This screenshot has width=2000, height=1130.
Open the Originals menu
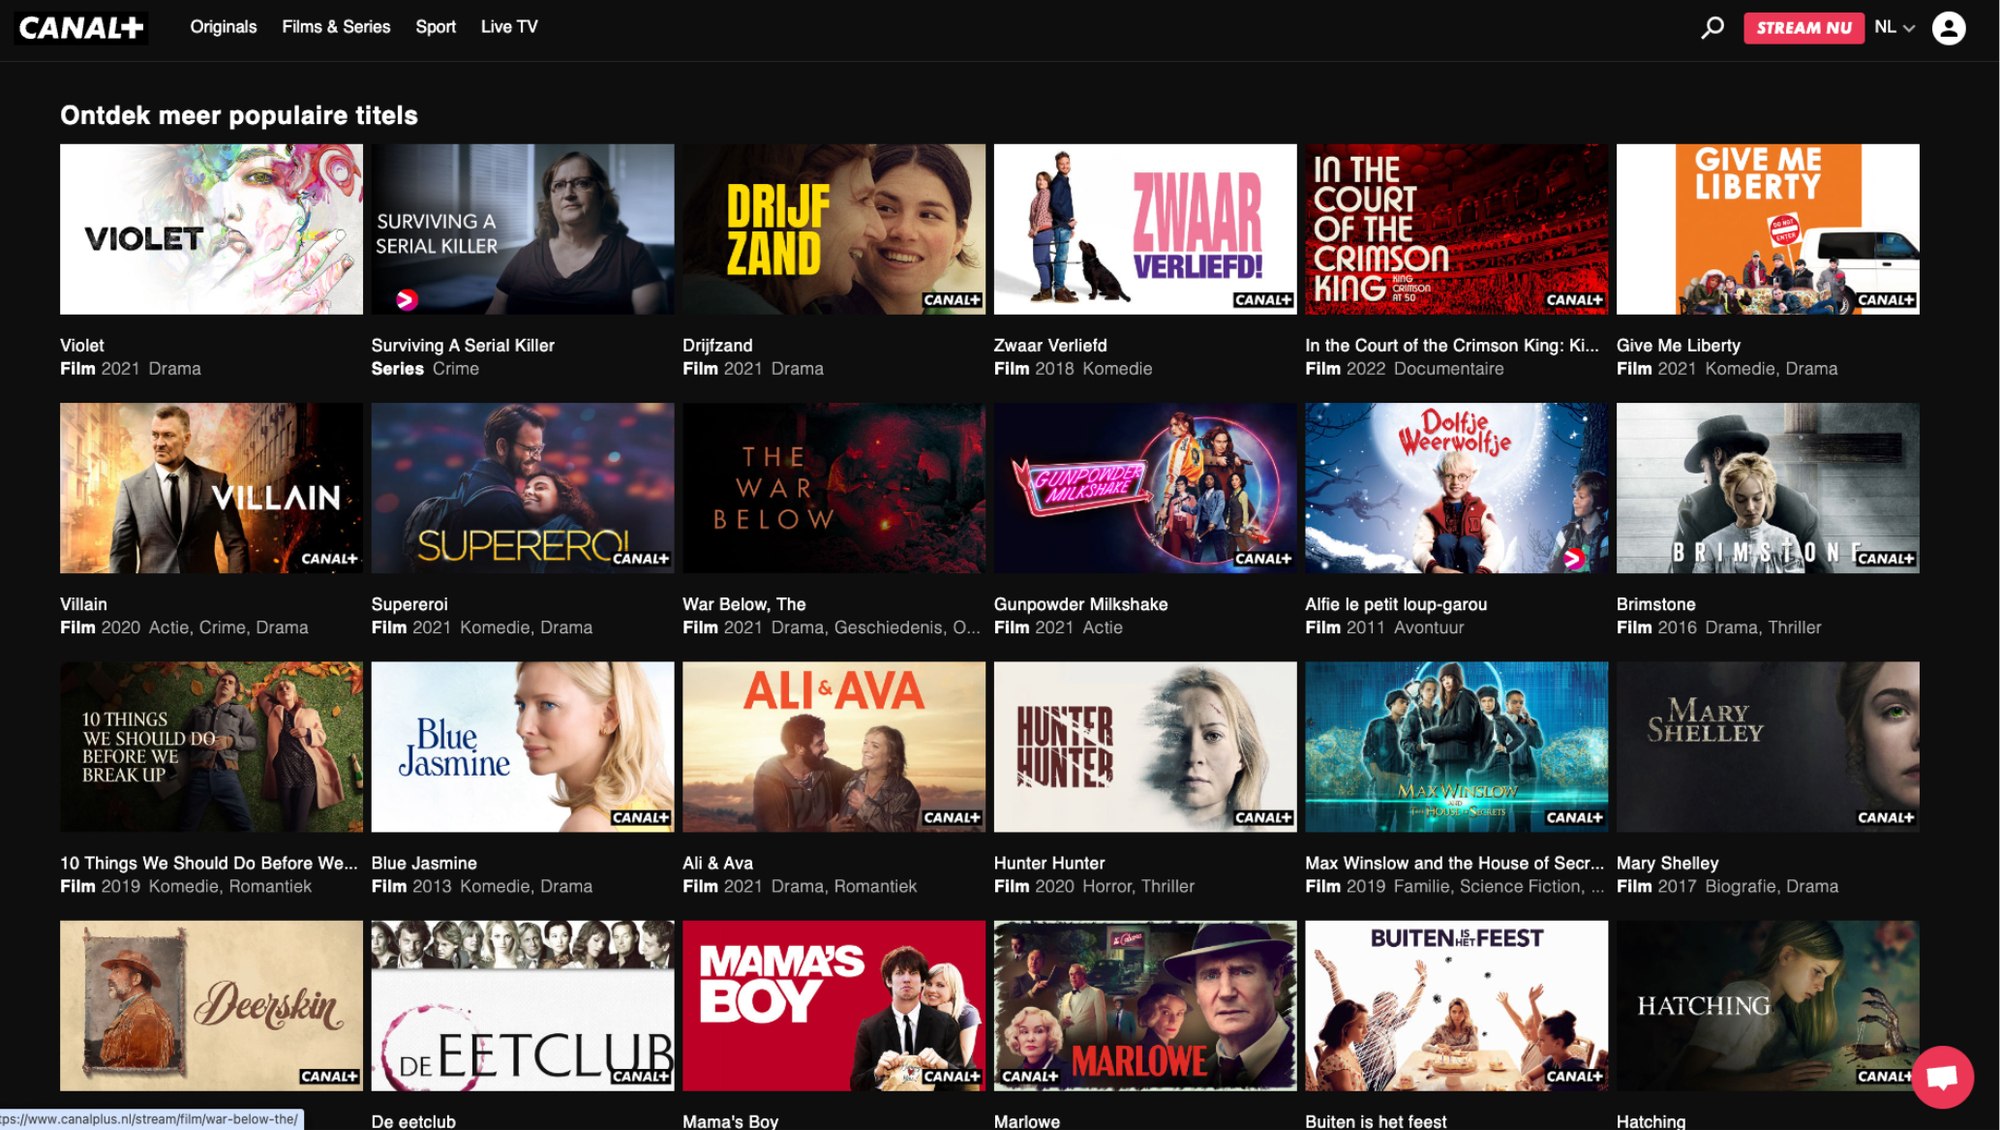(x=224, y=27)
